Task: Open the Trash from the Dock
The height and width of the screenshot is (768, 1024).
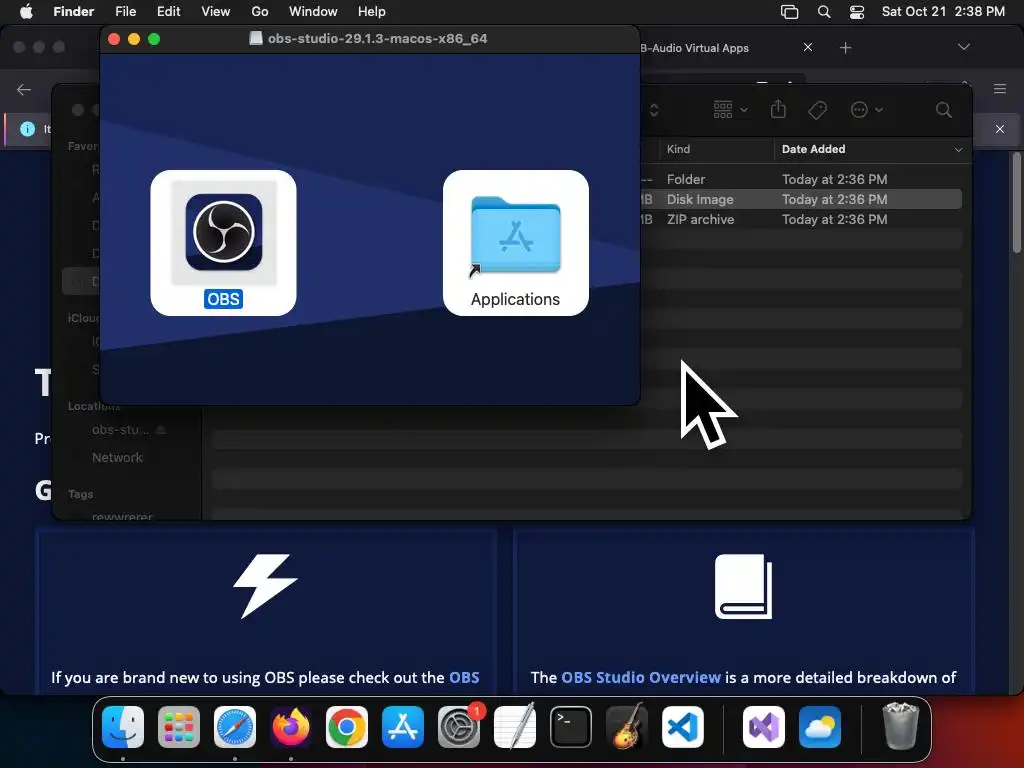Action: [901, 727]
